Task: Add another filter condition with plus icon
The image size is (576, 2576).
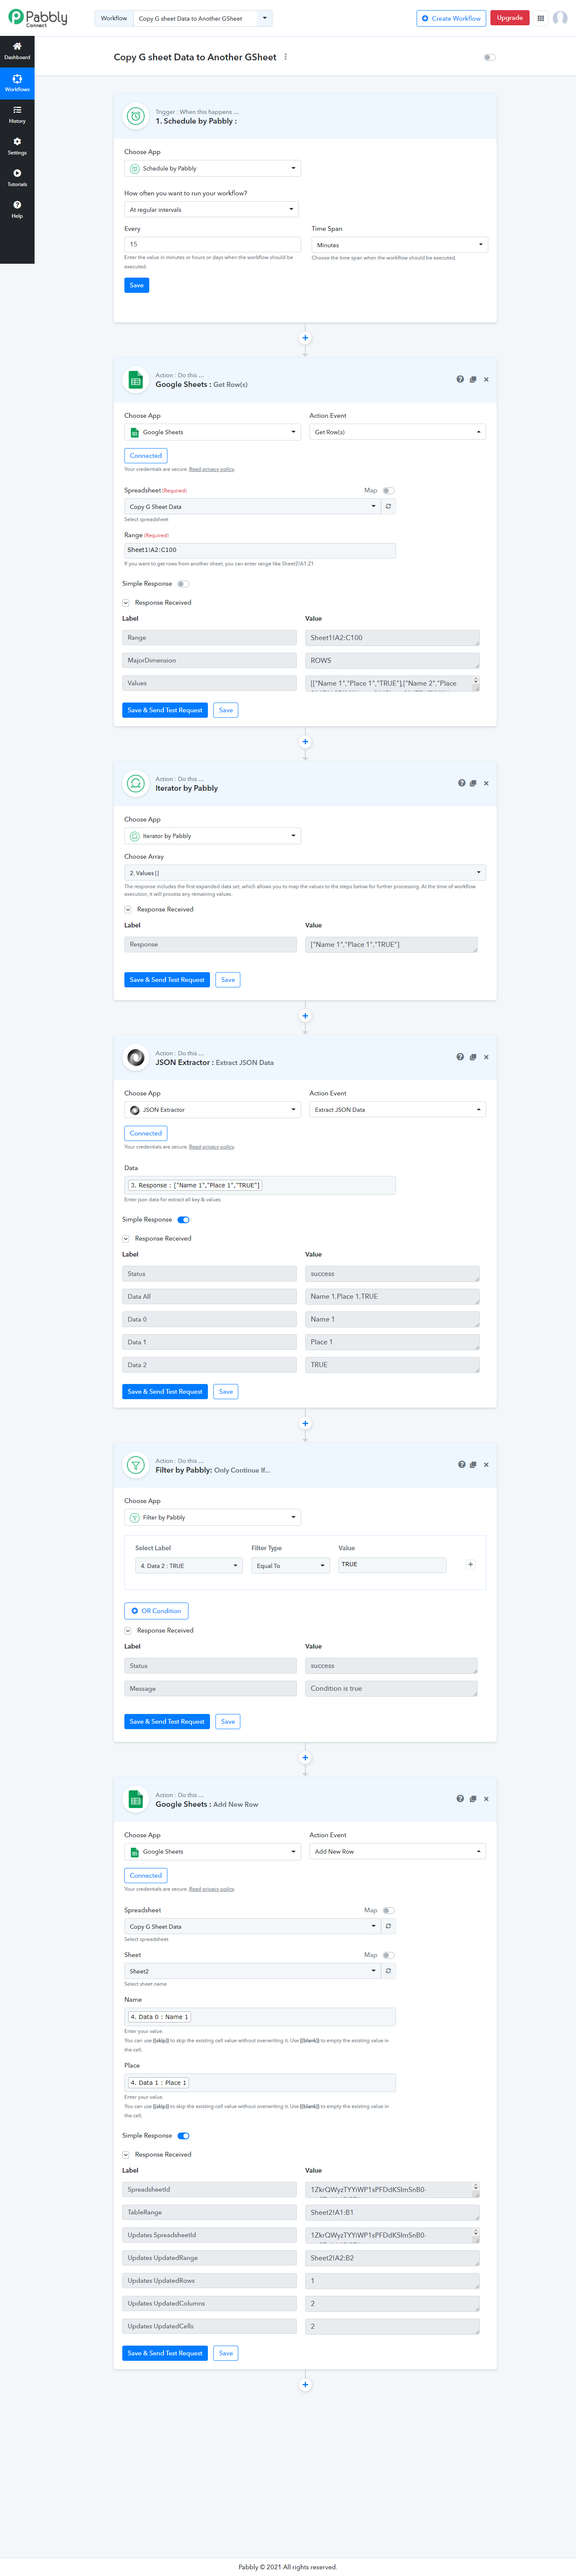Action: (470, 1564)
